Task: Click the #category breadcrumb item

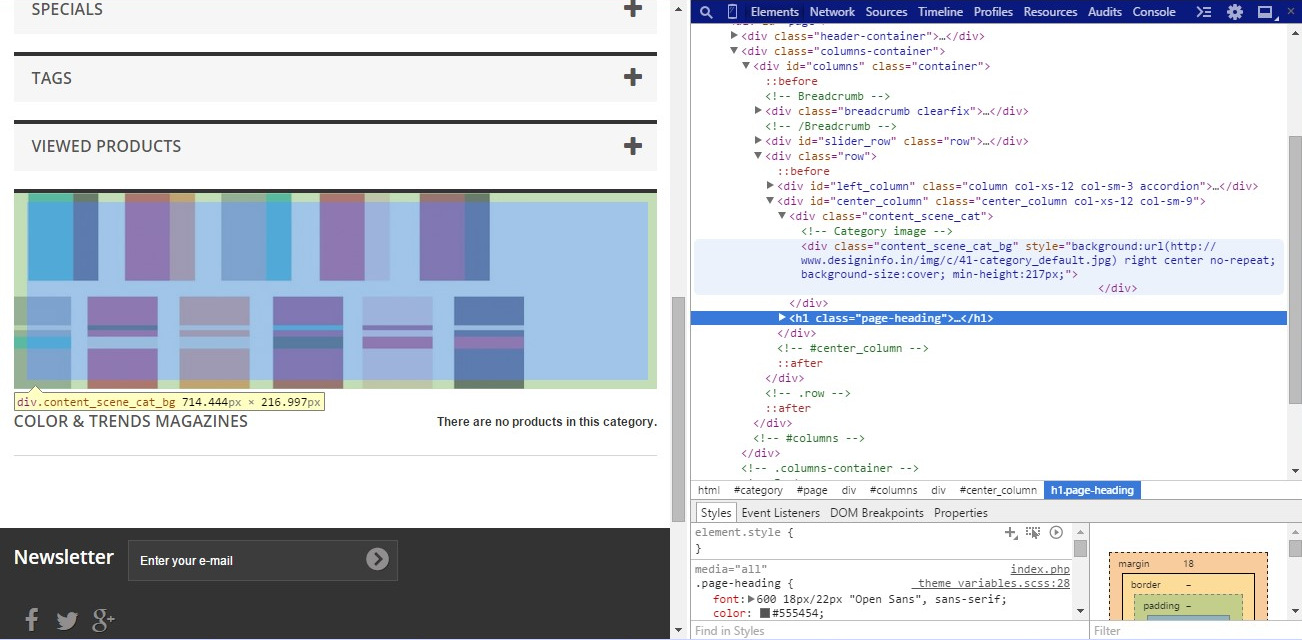Action: [758, 490]
